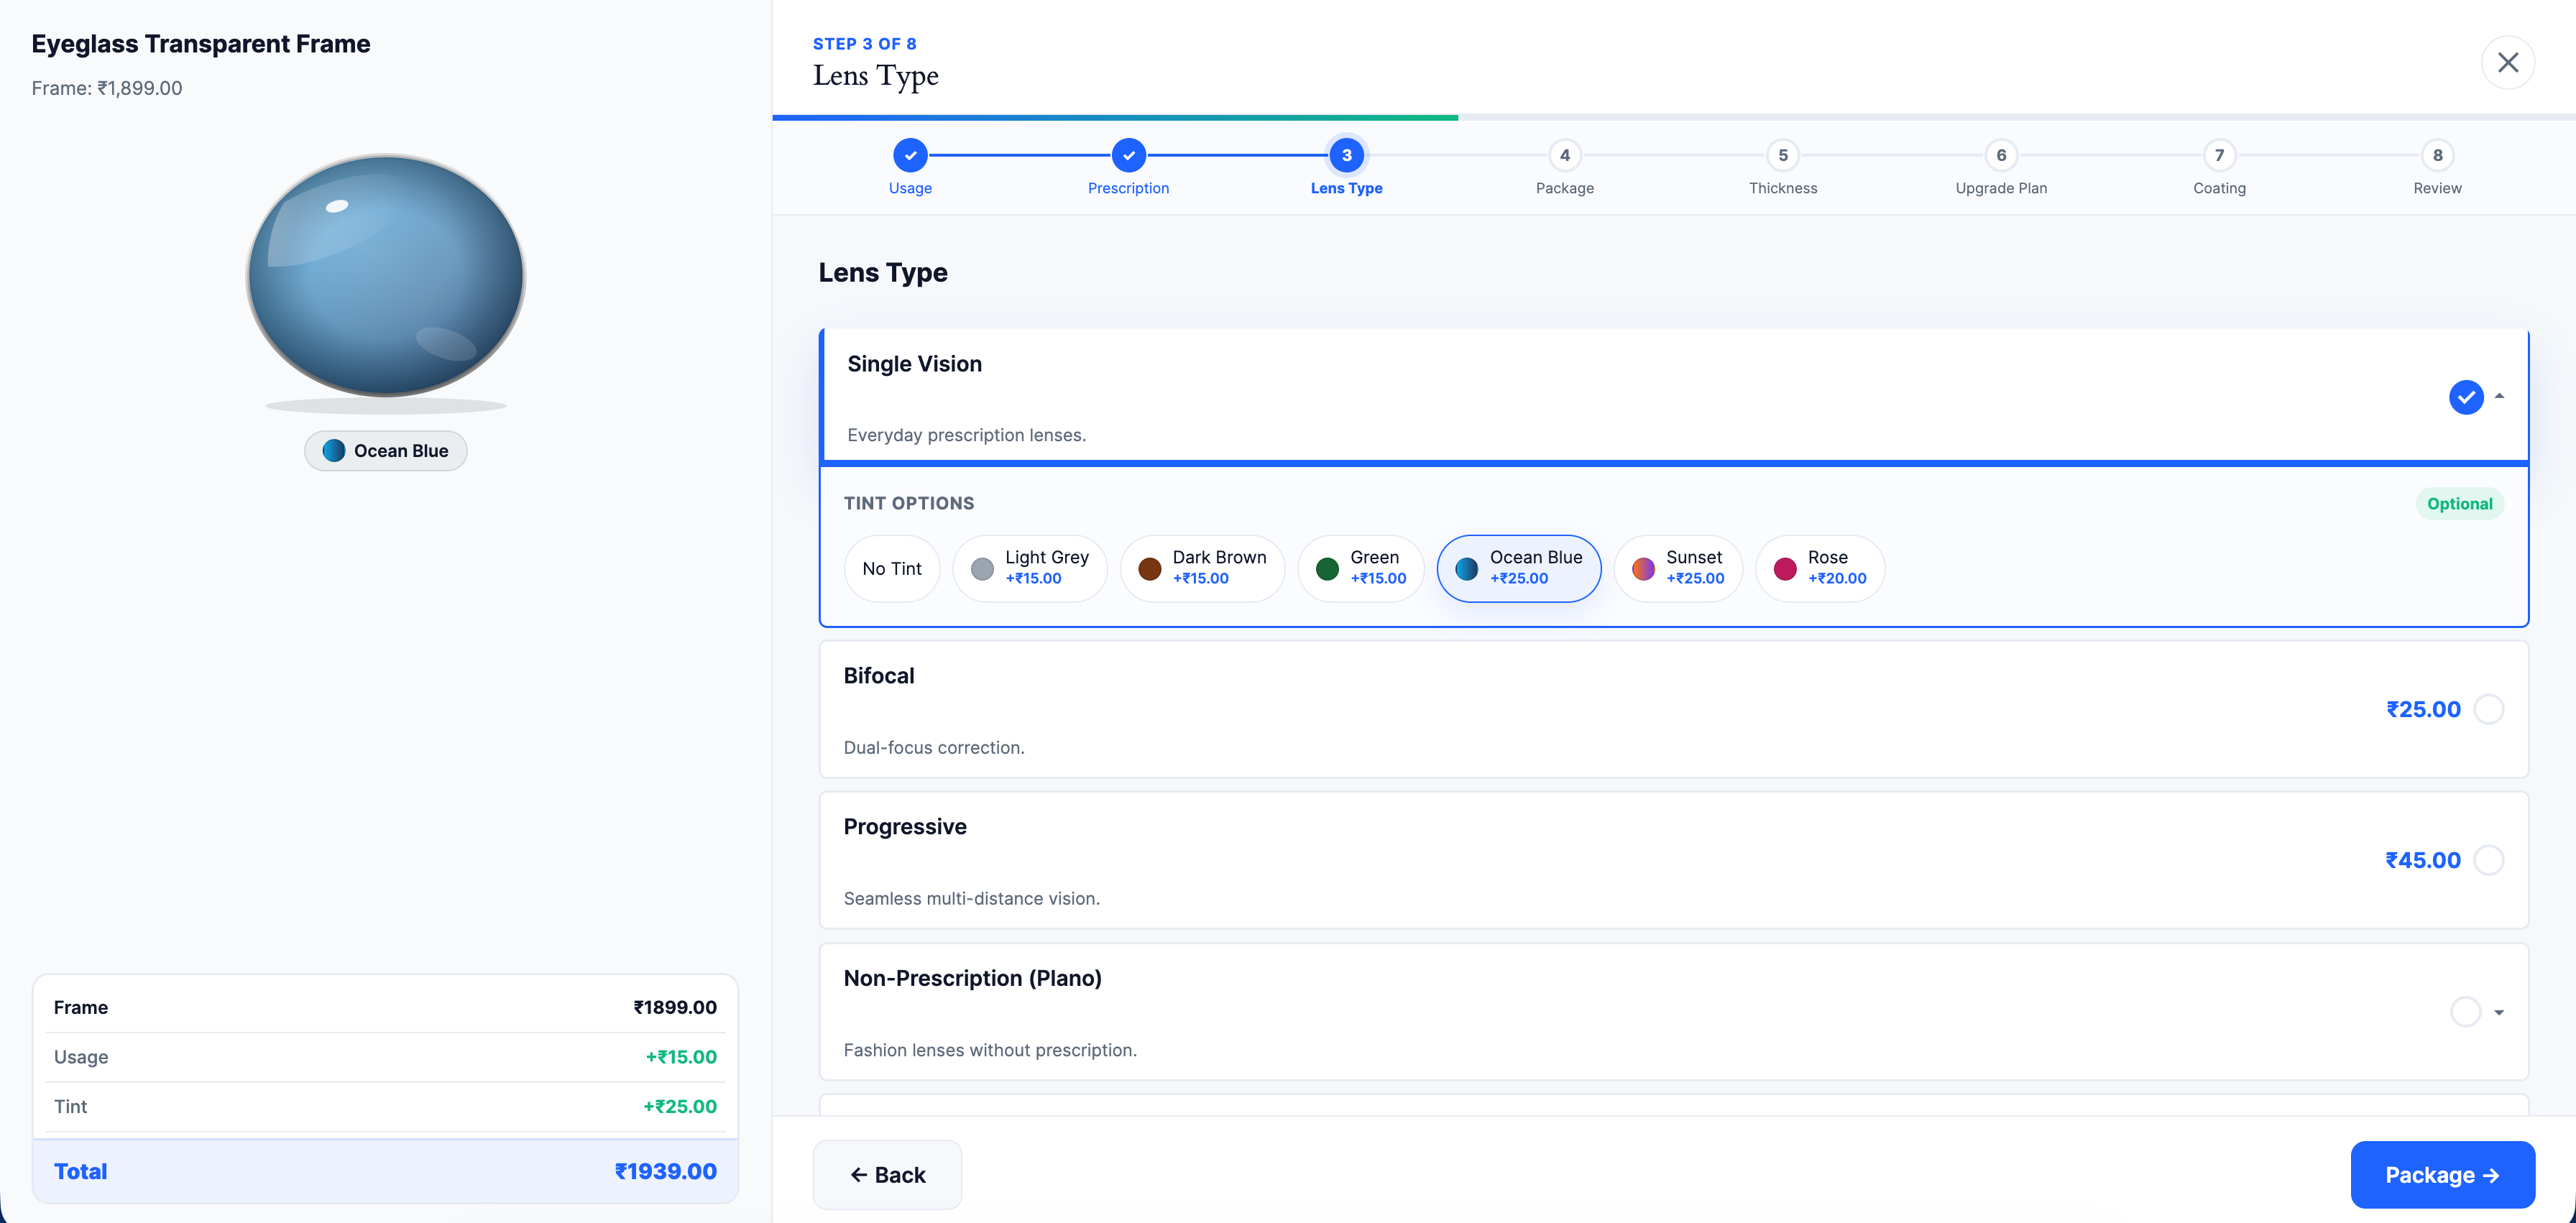Click the Back button

(x=887, y=1174)
